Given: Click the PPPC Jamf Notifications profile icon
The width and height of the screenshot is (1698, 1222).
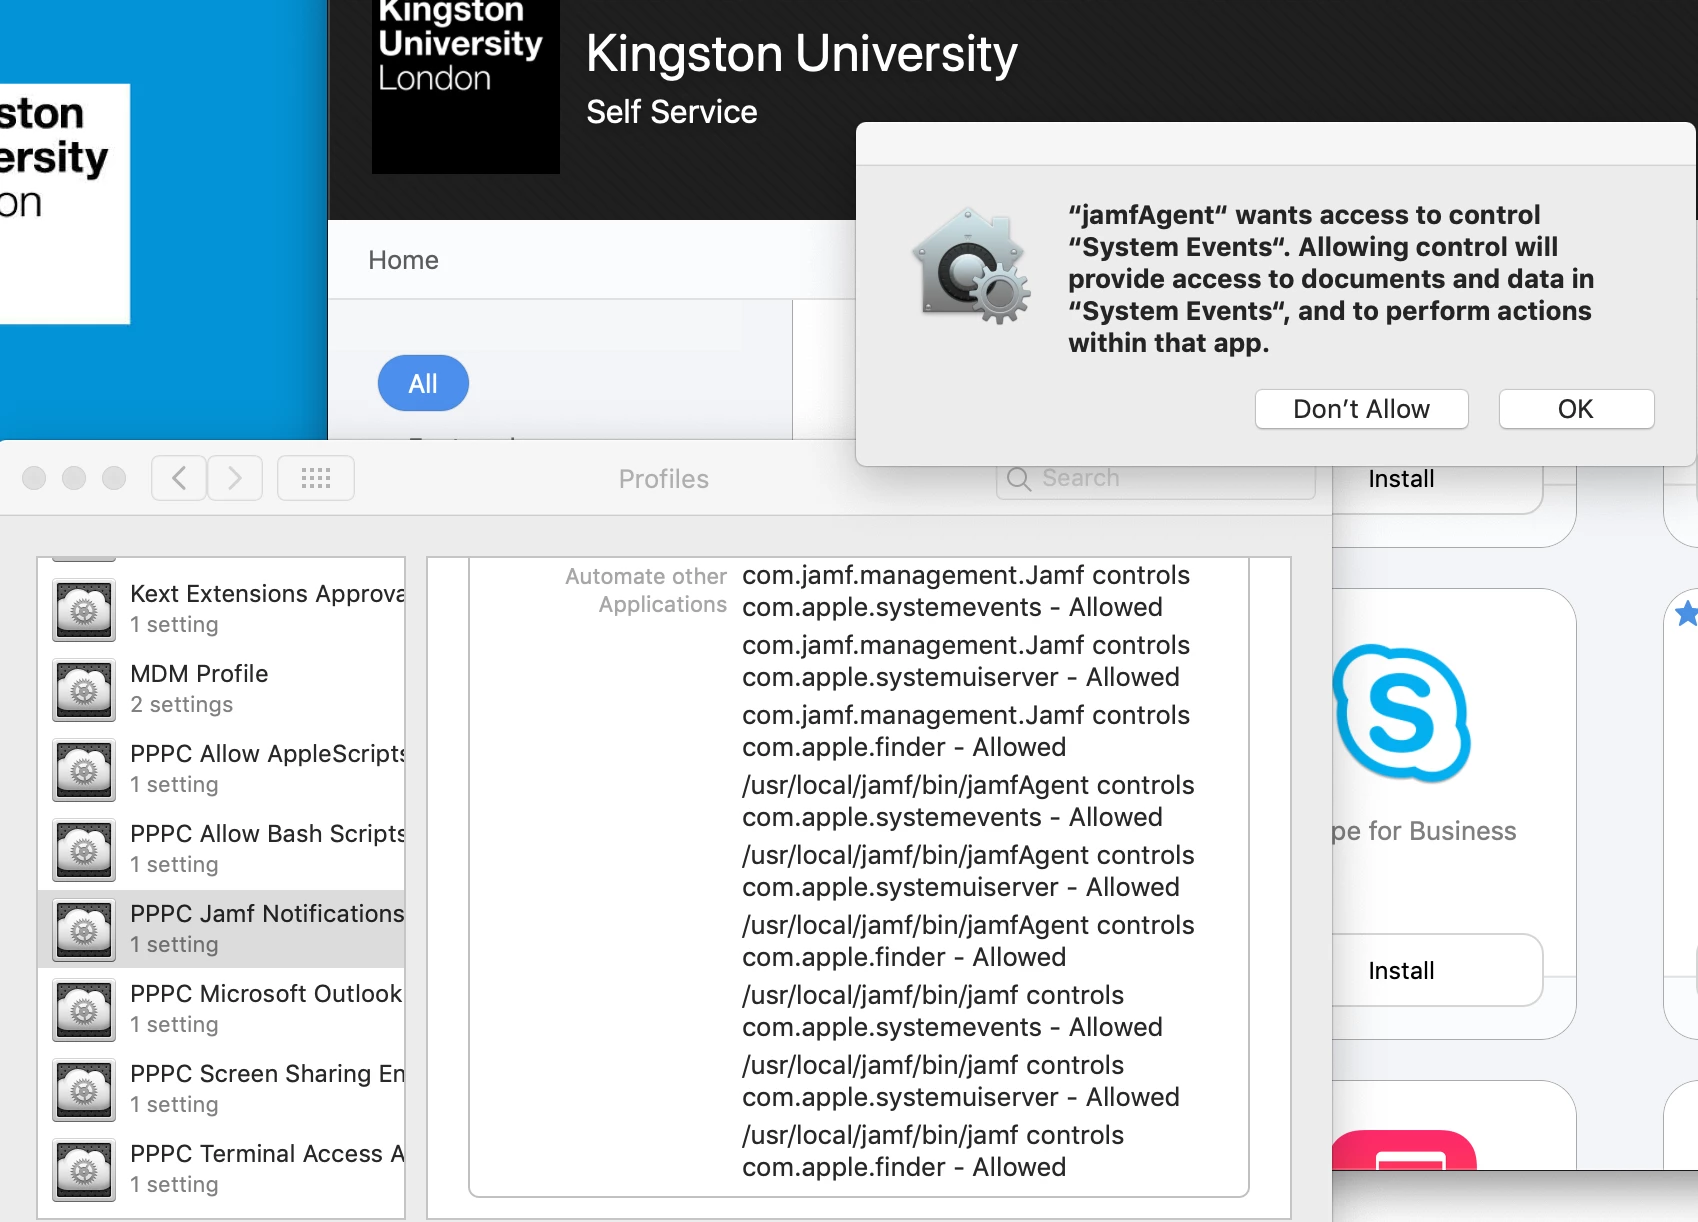Looking at the screenshot, I should click(84, 930).
